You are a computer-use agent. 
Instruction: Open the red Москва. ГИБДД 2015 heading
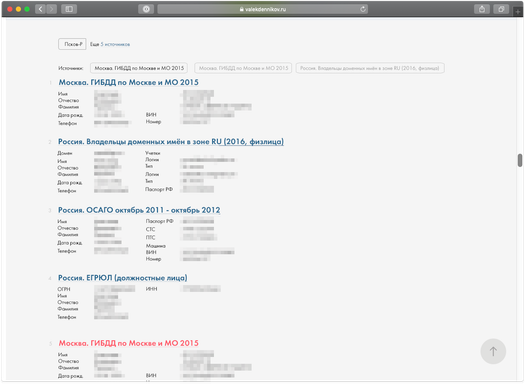pos(129,343)
